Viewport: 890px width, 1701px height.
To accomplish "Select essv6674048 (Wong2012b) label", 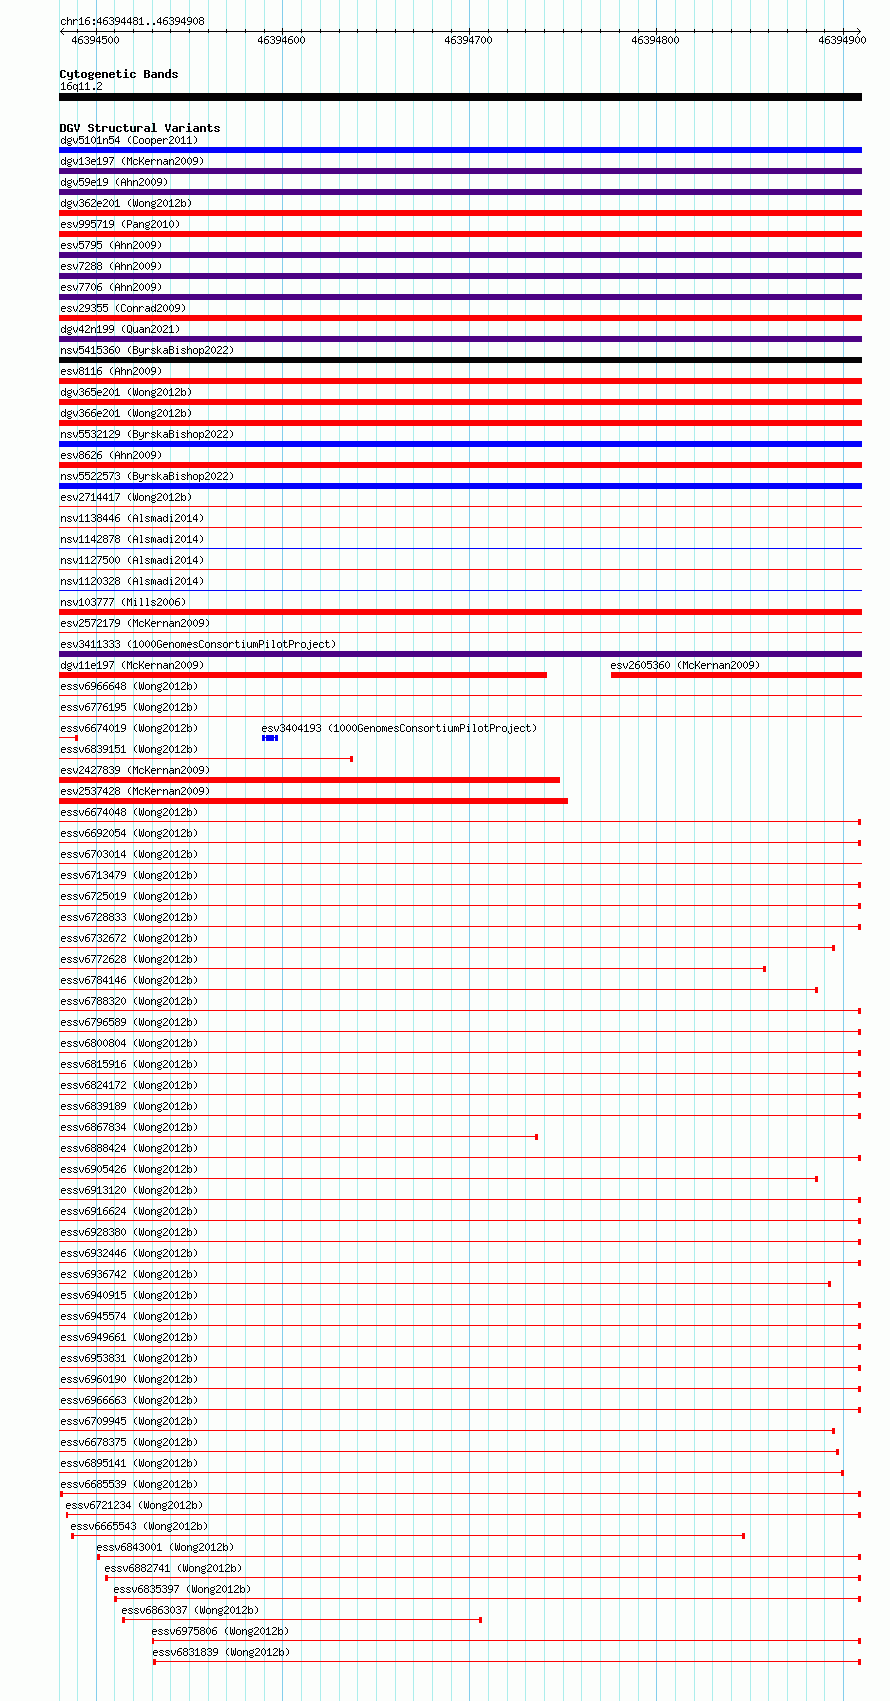I will (129, 812).
